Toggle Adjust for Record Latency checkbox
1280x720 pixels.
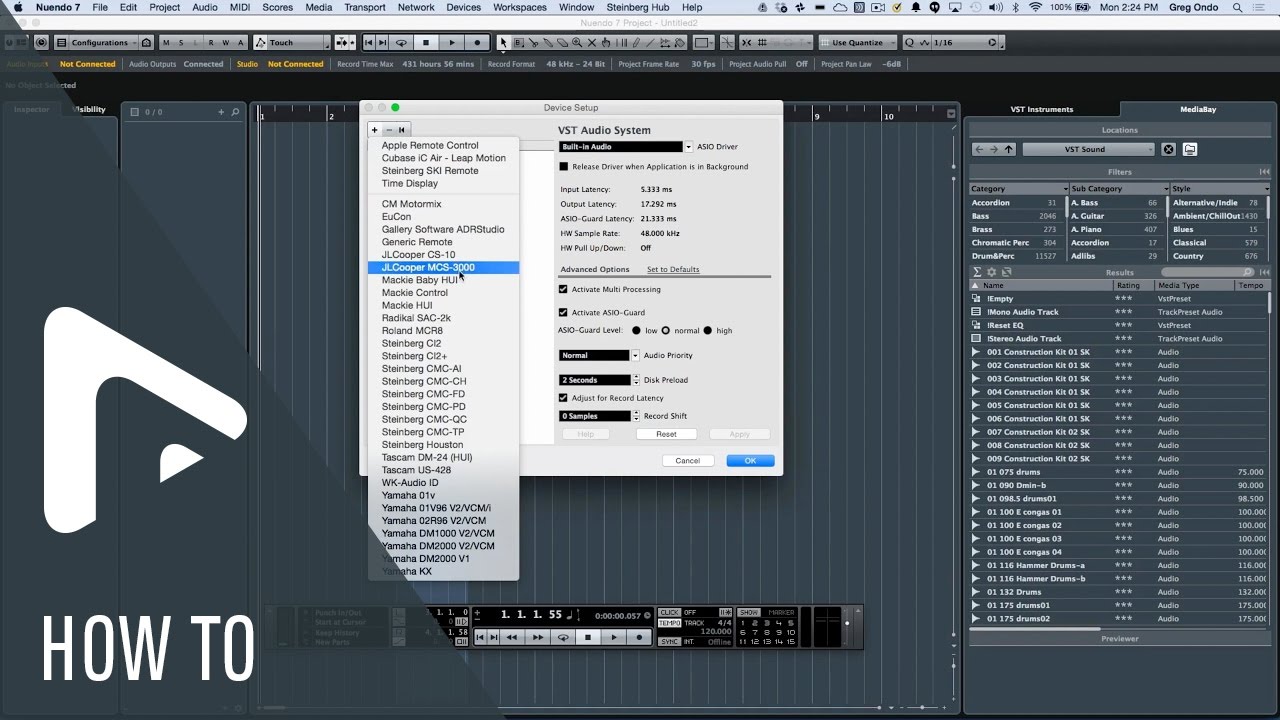click(x=563, y=398)
